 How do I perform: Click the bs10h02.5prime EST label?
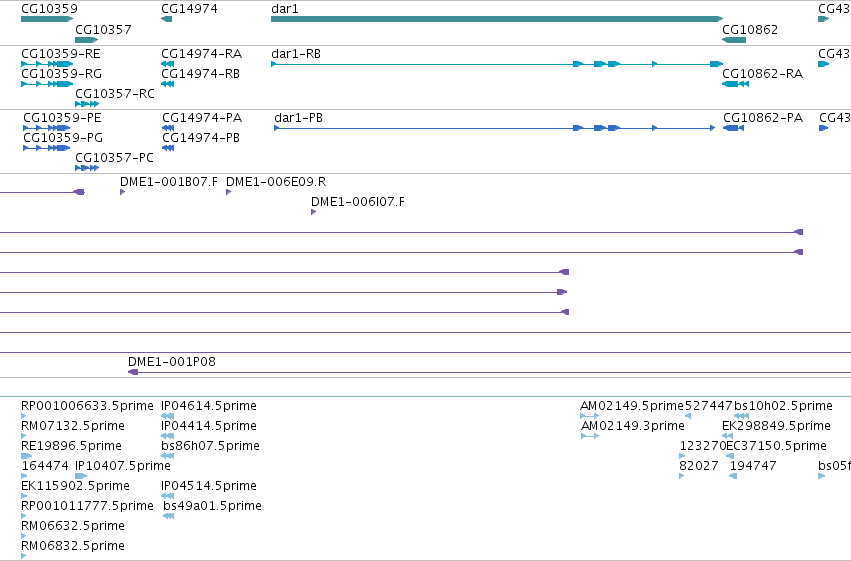point(783,406)
